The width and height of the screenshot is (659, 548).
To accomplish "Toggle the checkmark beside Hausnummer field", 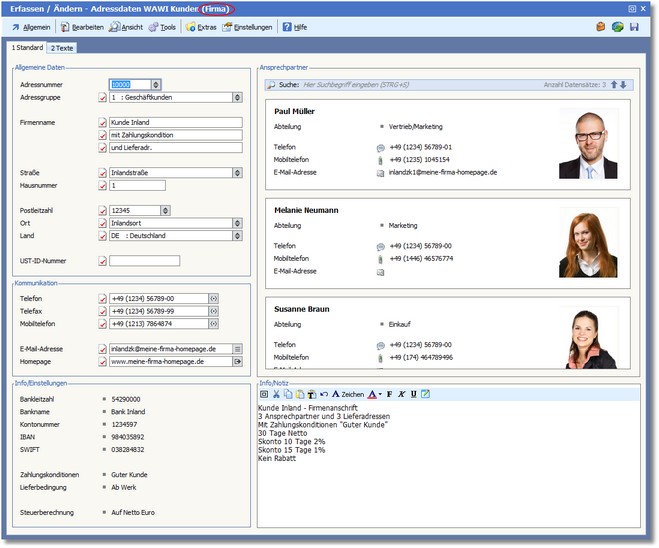I will coord(102,186).
